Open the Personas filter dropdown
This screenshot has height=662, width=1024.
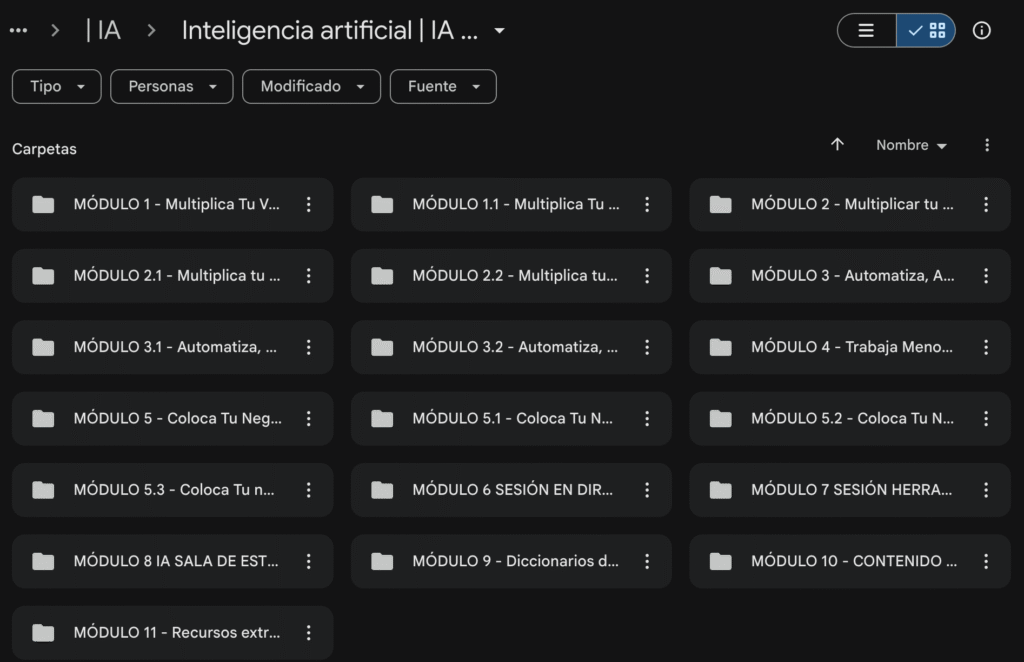pos(172,87)
